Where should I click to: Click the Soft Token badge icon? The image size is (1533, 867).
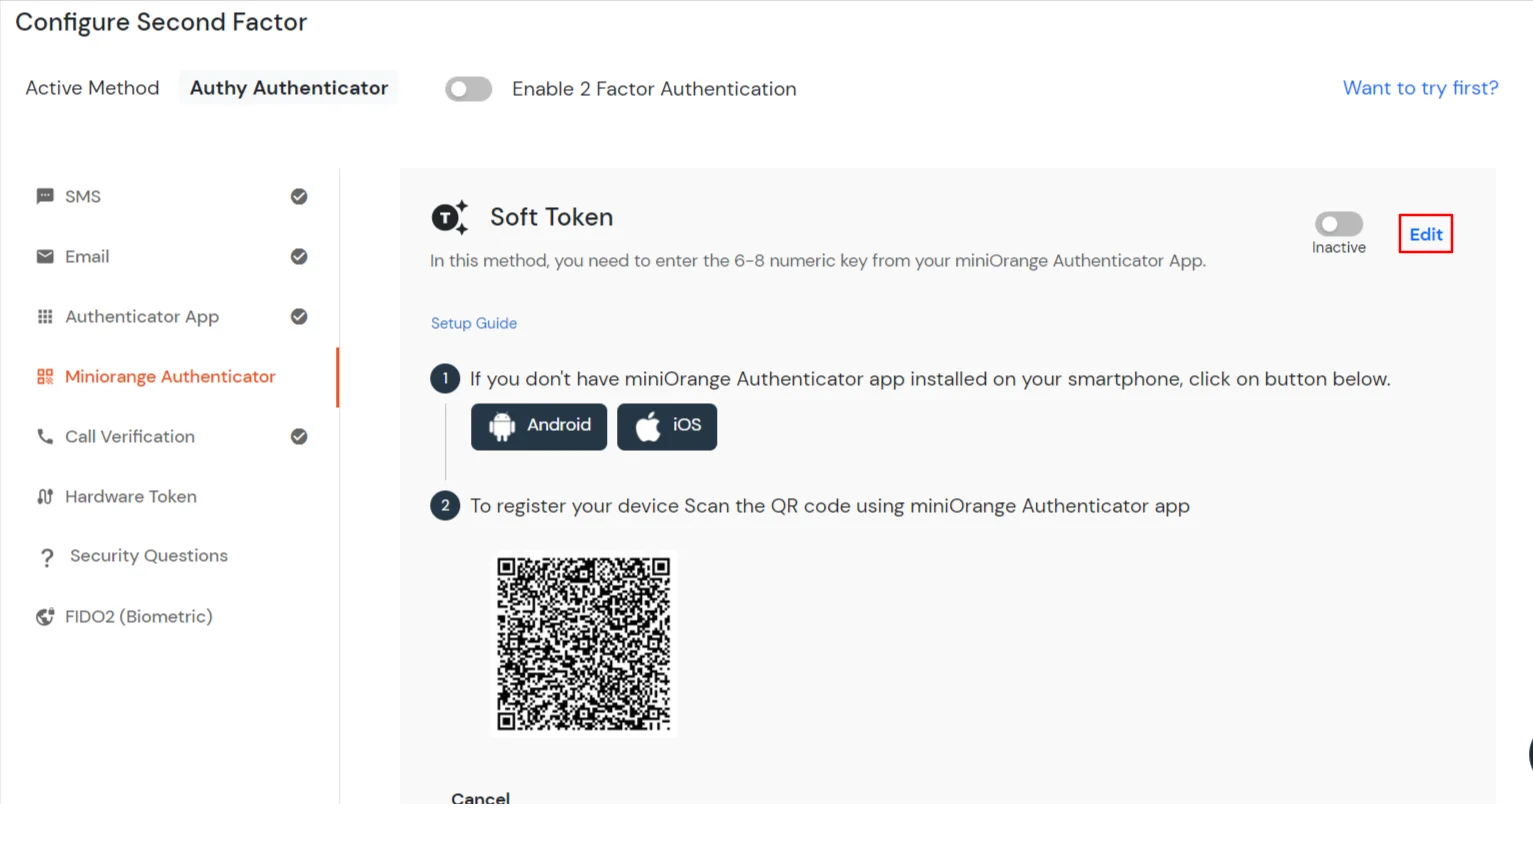[x=448, y=217]
